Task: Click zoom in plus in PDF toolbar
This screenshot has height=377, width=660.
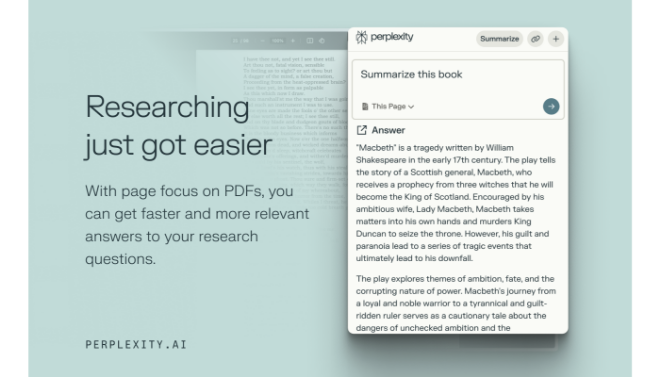Action: coord(293,41)
